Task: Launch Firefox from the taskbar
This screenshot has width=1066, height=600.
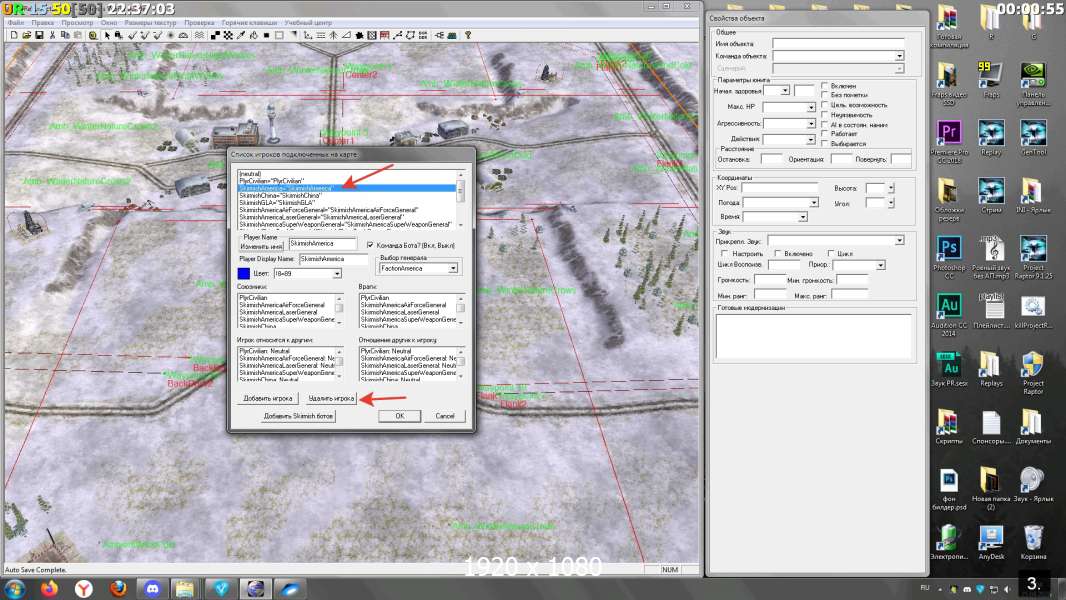Action: pos(49,588)
